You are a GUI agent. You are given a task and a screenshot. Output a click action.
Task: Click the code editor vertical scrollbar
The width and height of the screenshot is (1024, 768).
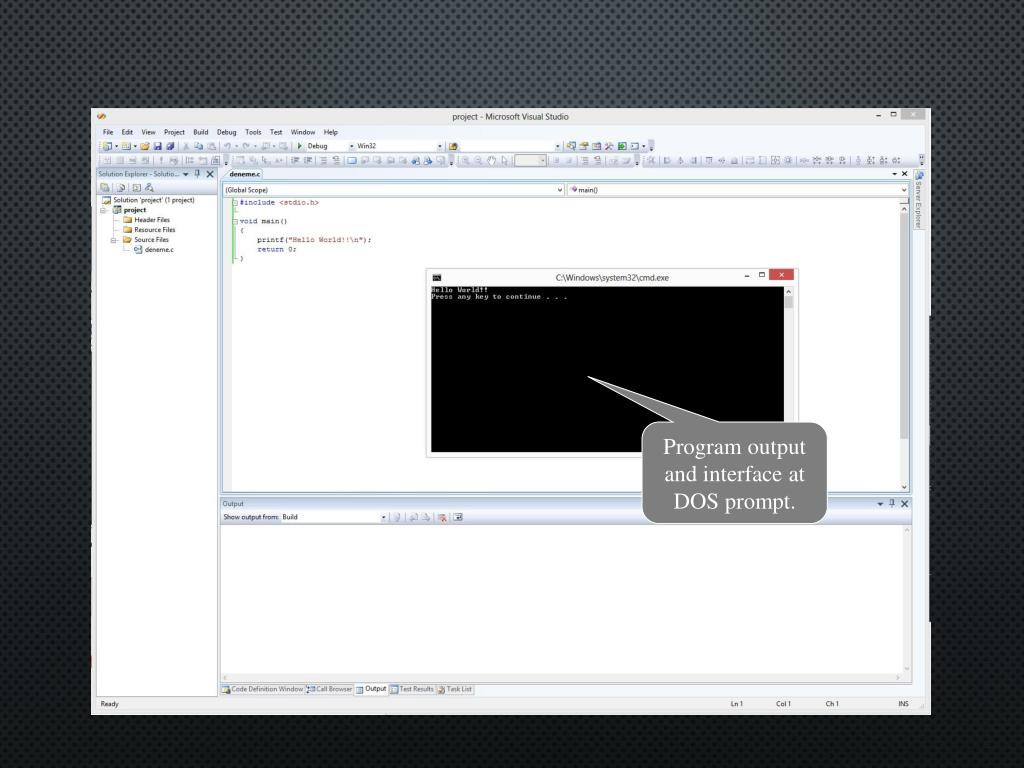[904, 345]
